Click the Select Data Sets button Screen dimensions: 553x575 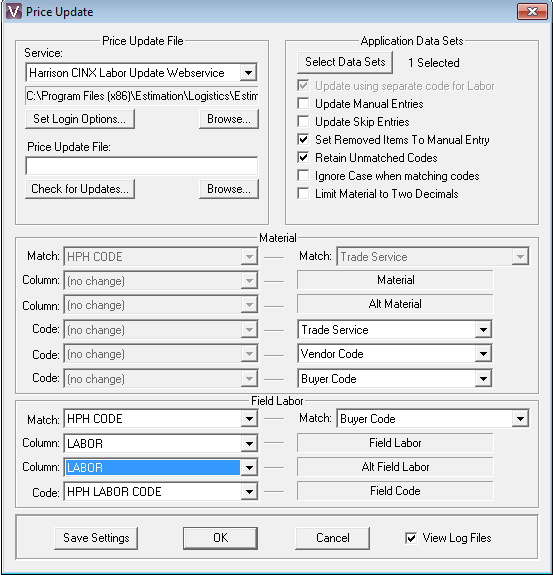(x=345, y=62)
